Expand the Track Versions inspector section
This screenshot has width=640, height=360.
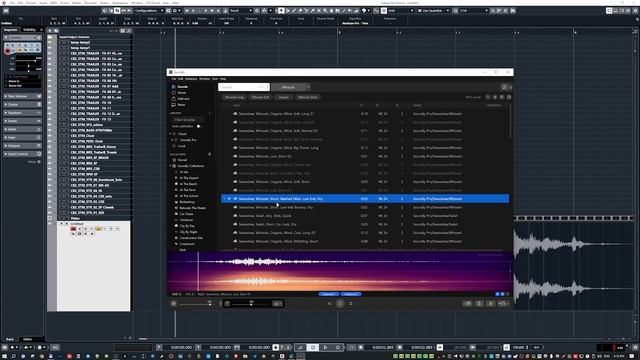[x=22, y=96]
